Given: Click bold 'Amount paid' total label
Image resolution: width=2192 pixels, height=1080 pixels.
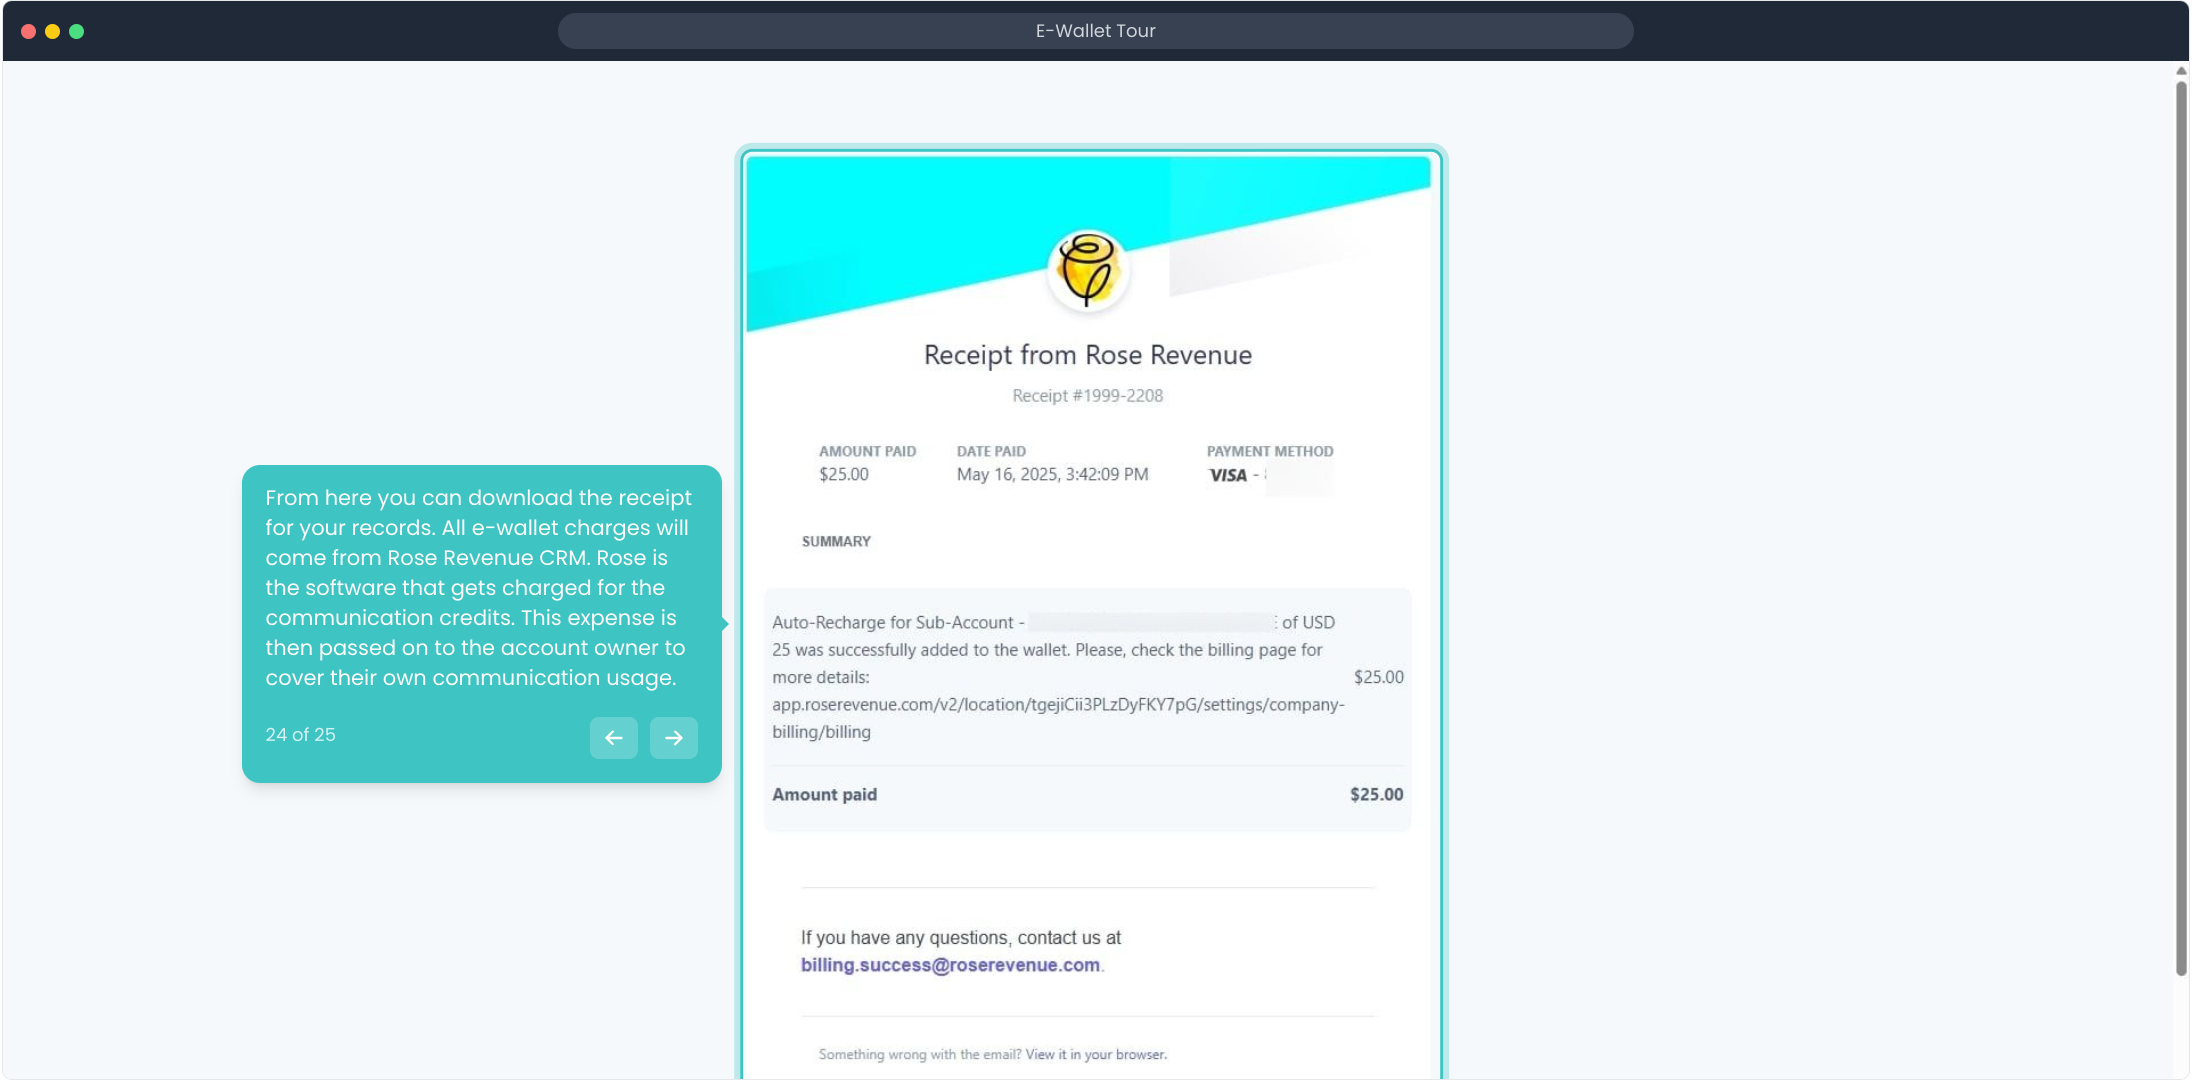Looking at the screenshot, I should click(x=824, y=795).
